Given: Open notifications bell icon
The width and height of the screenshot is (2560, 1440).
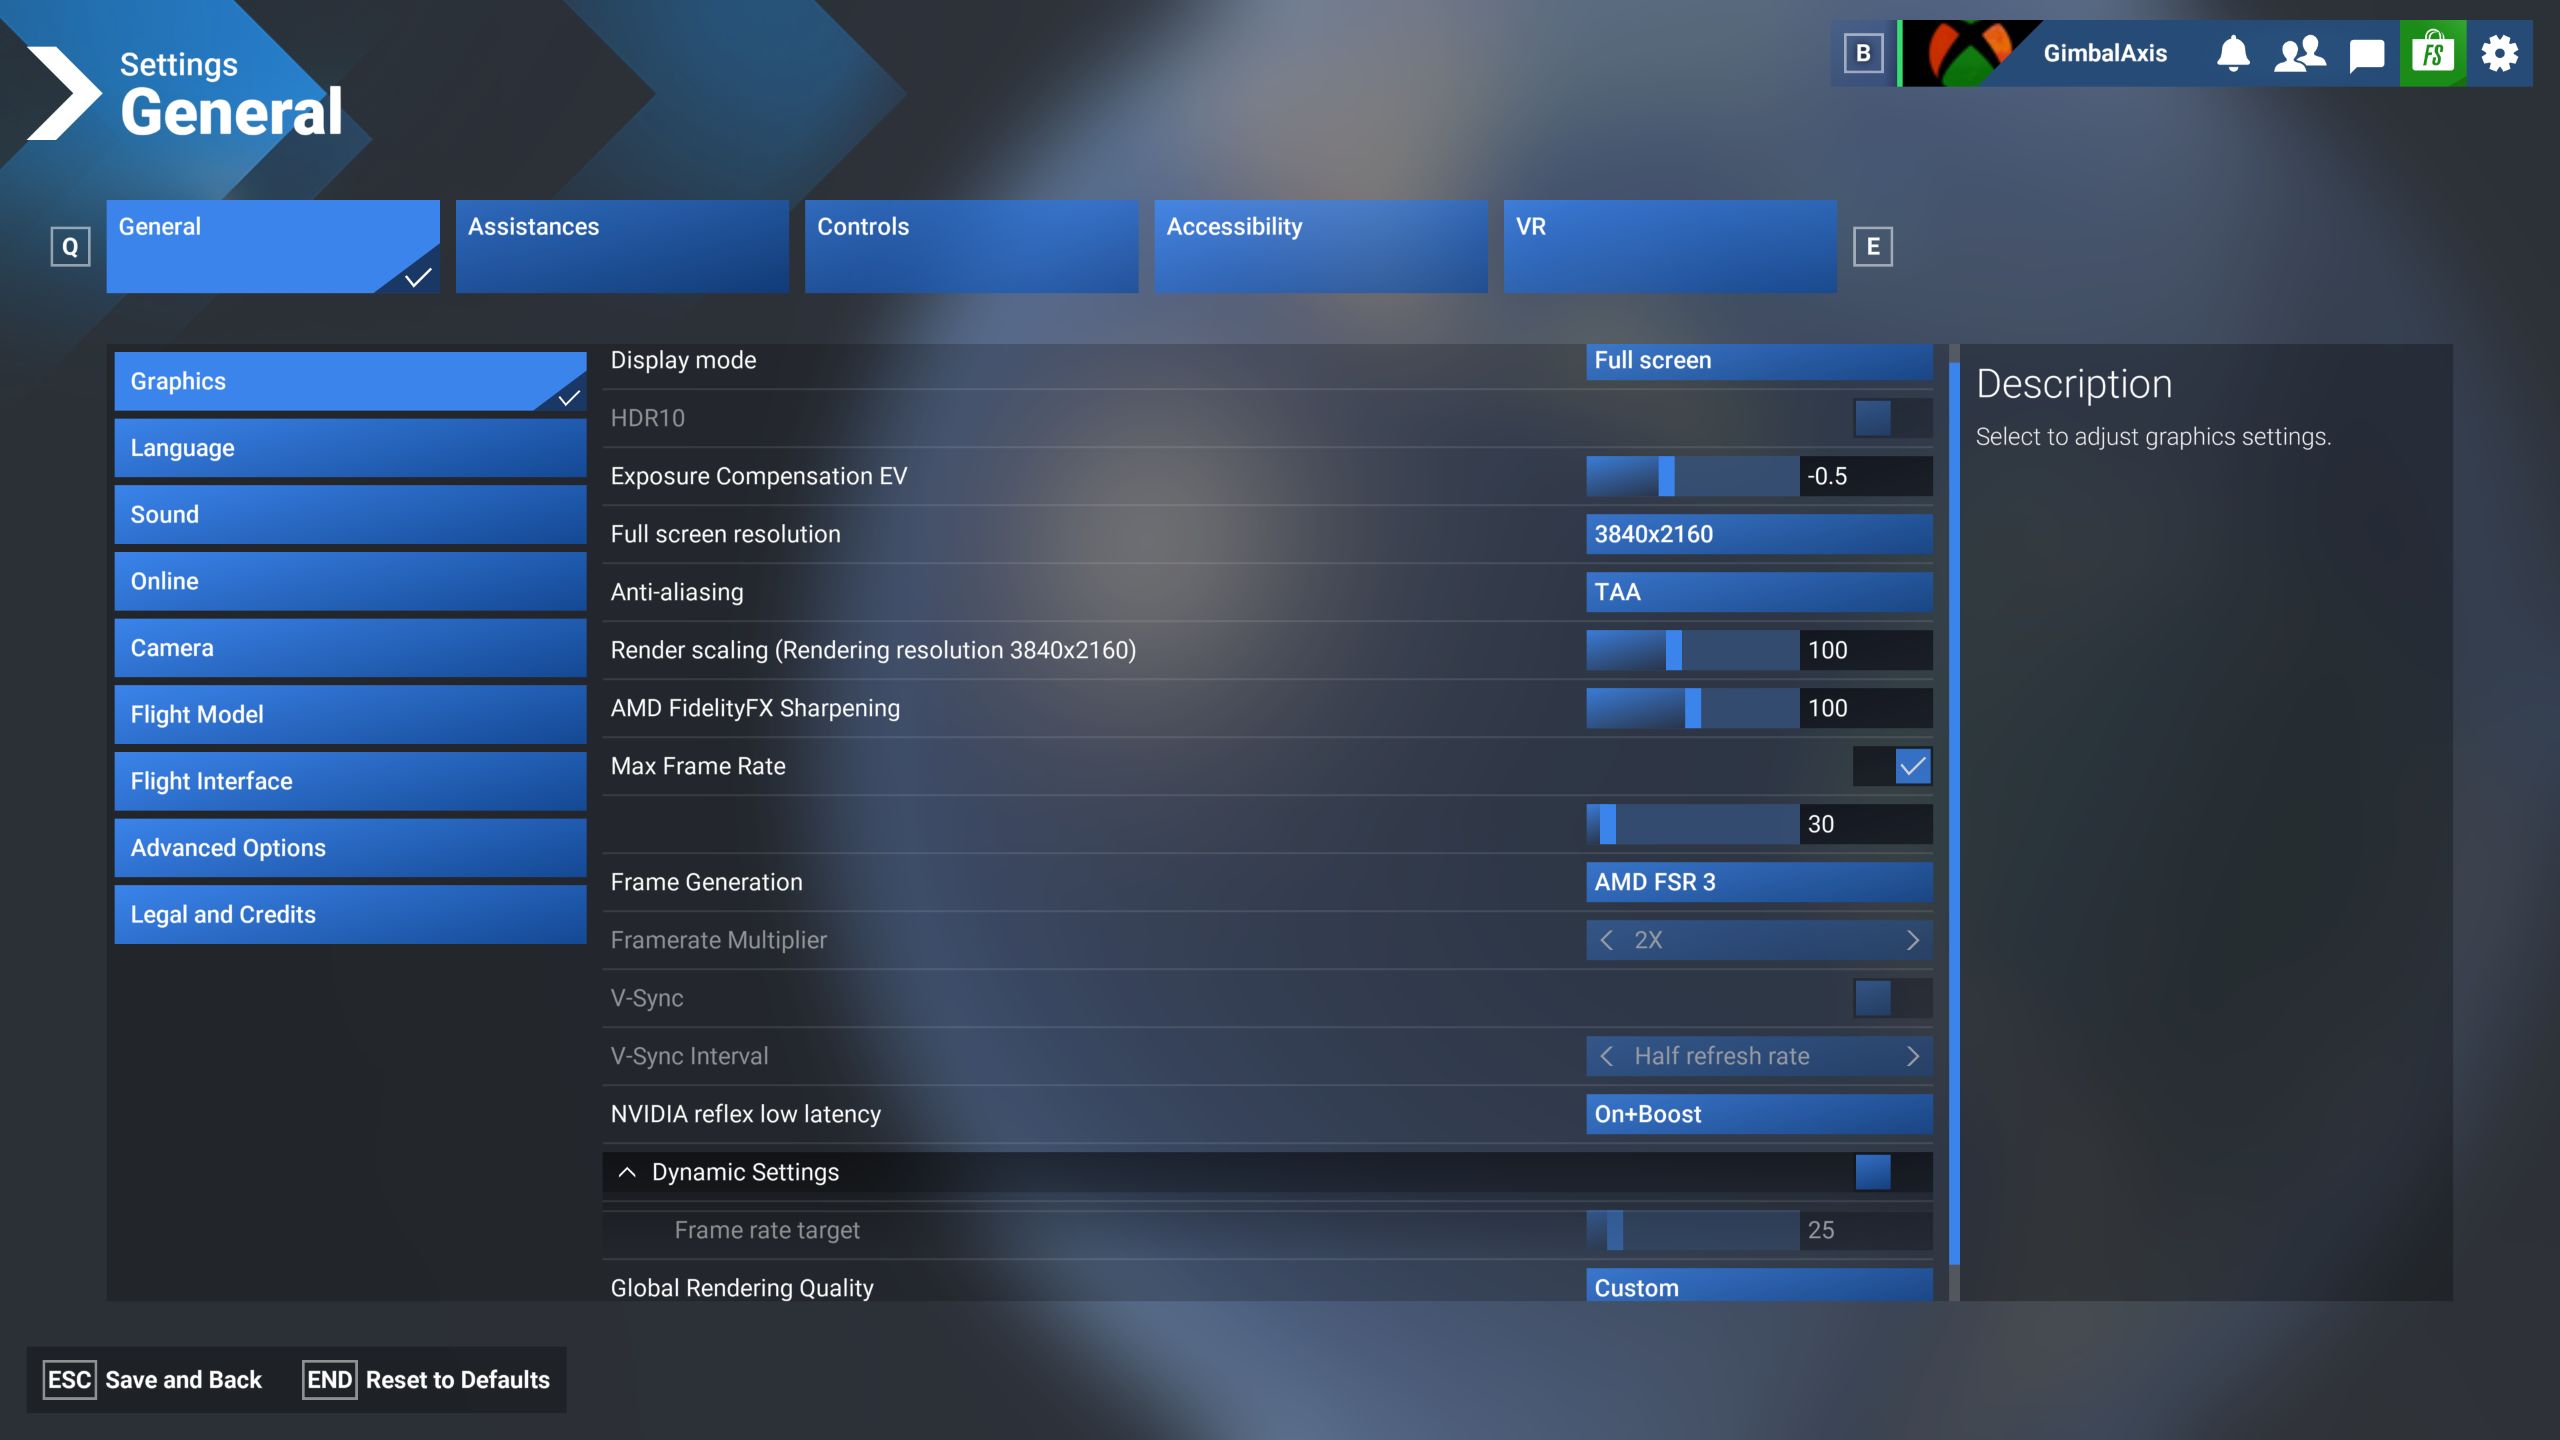Looking at the screenshot, I should (2233, 53).
